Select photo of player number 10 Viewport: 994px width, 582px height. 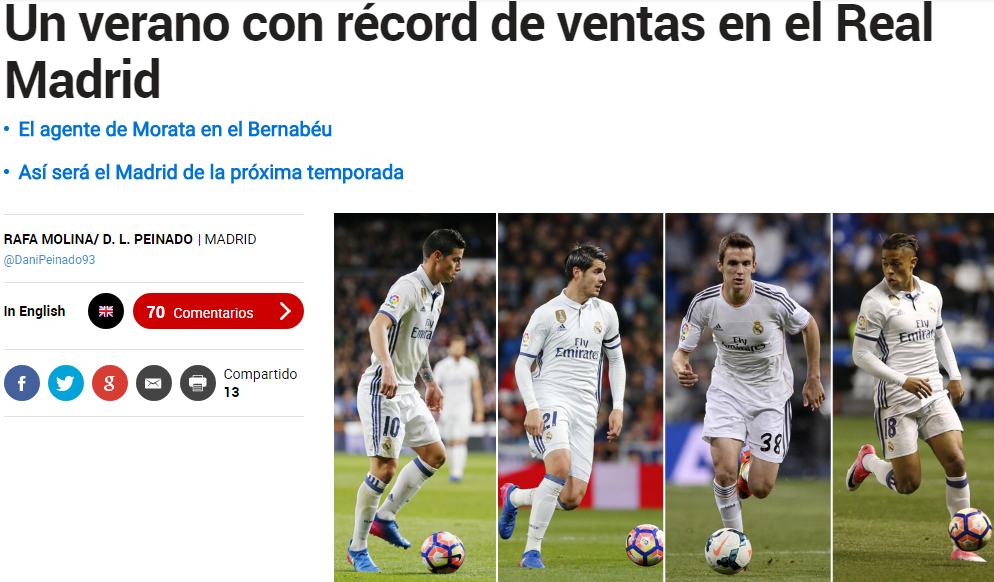415,398
